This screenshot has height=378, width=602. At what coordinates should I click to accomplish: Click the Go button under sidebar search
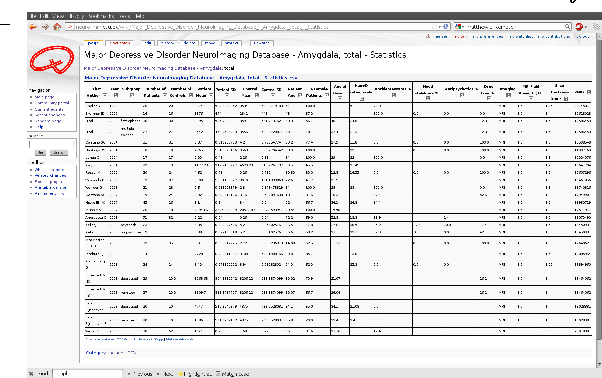(41, 153)
